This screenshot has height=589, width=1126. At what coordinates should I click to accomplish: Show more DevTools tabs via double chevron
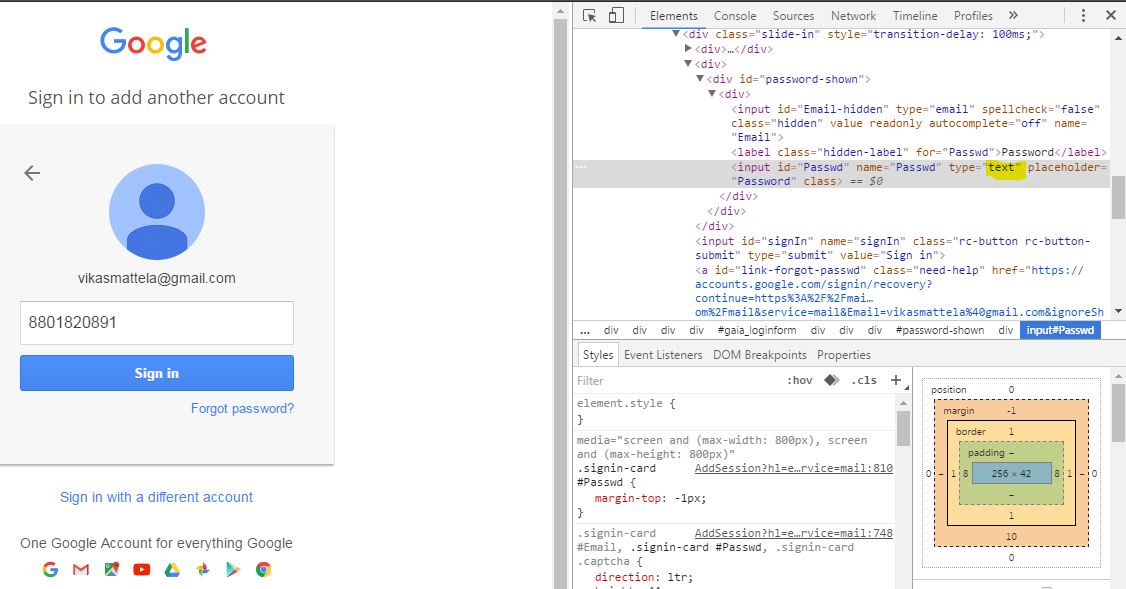[1013, 15]
